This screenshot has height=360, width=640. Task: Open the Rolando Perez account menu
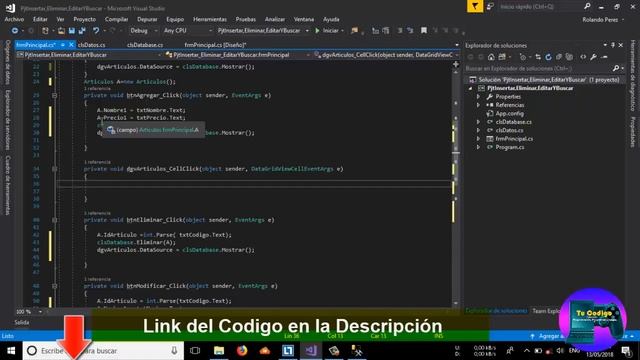pos(603,20)
